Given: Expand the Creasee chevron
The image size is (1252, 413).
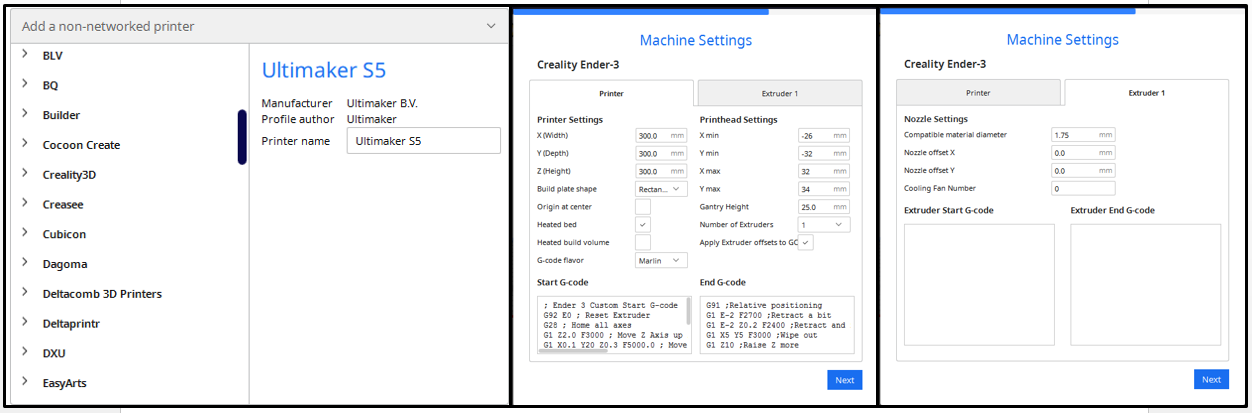Looking at the screenshot, I should pos(24,204).
